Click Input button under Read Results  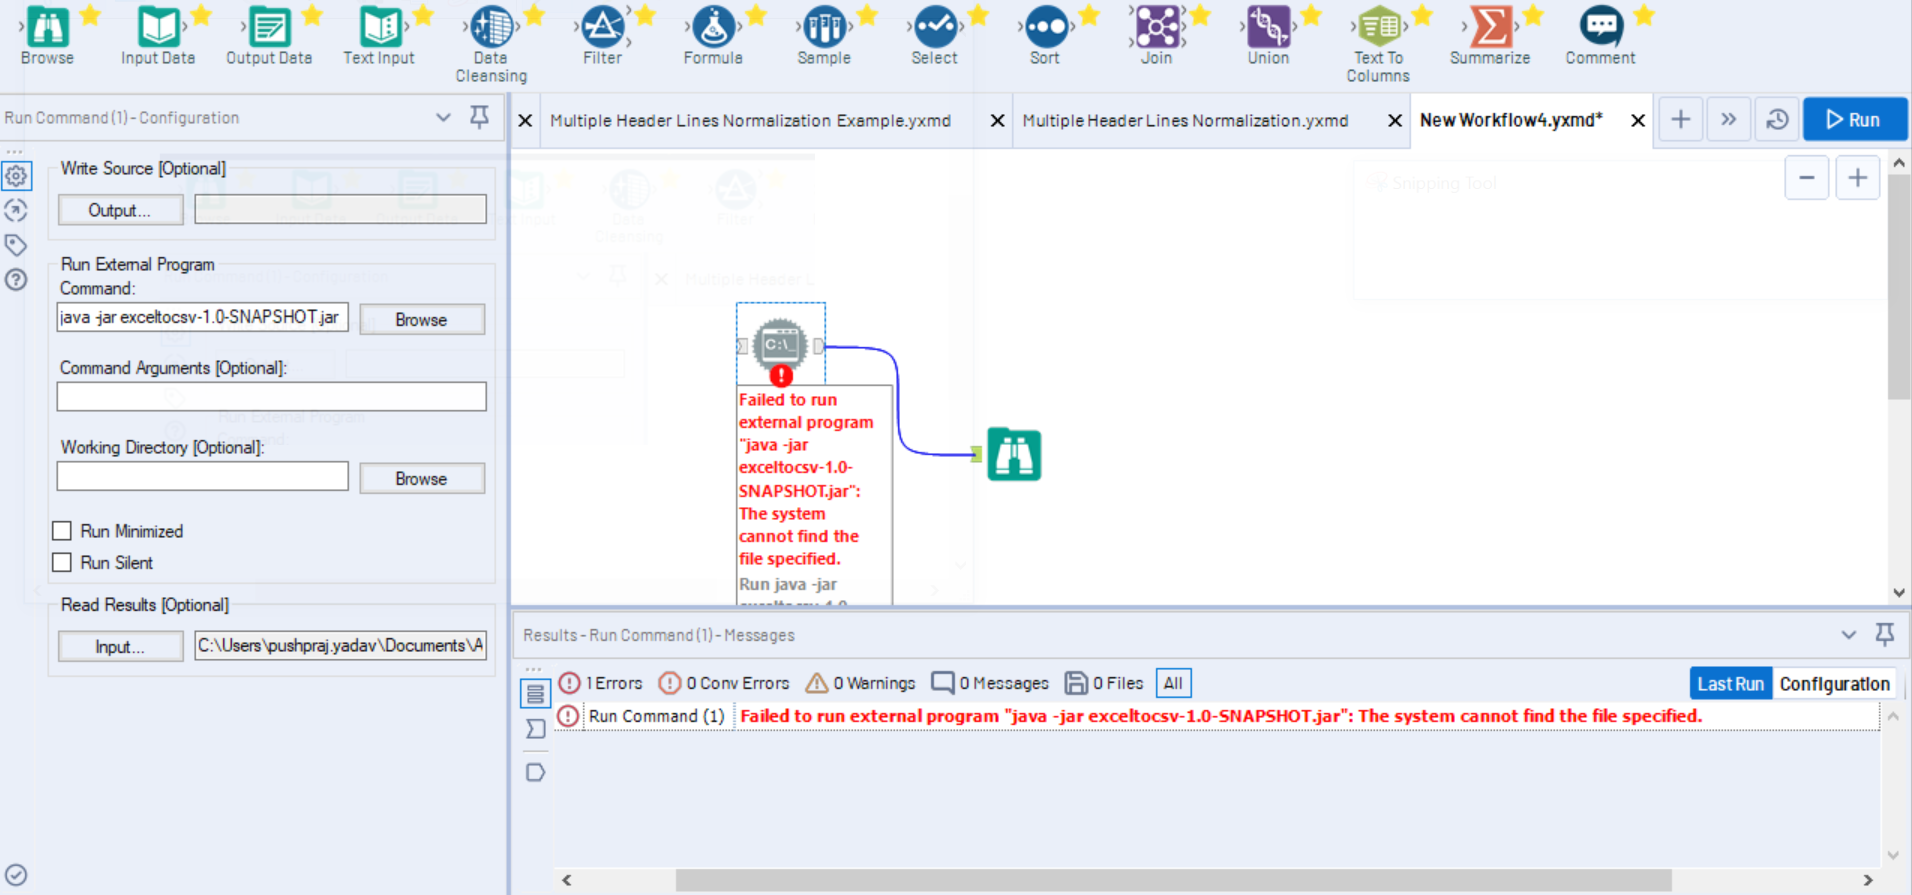pyautogui.click(x=120, y=647)
